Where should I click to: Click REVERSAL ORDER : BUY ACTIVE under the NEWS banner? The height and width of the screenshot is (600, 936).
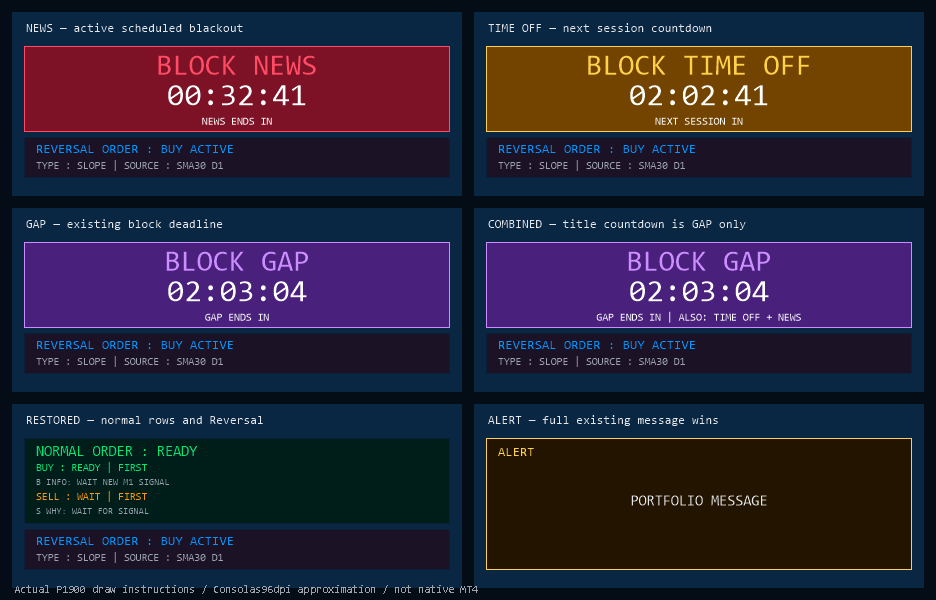click(x=134, y=149)
